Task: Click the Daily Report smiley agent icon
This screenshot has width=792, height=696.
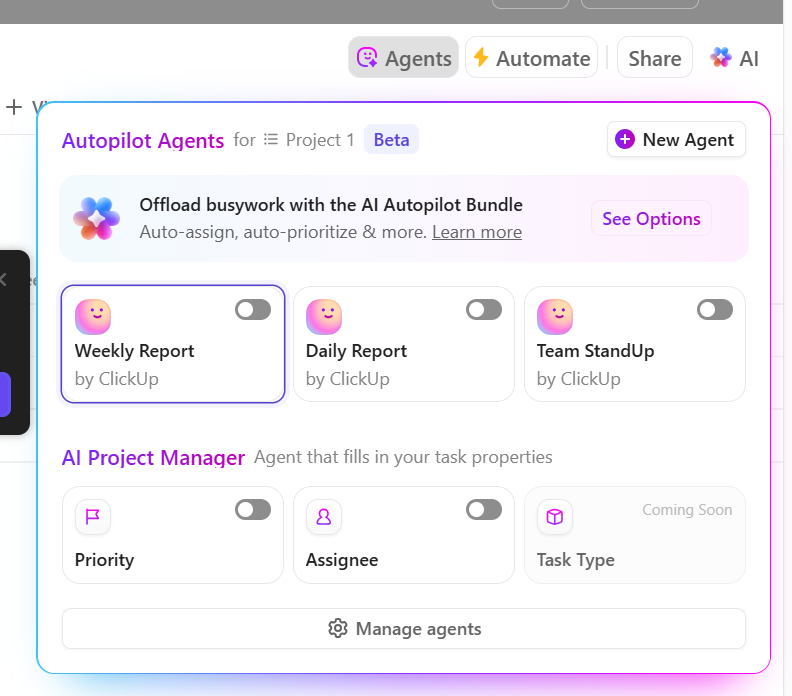Action: pos(324,317)
